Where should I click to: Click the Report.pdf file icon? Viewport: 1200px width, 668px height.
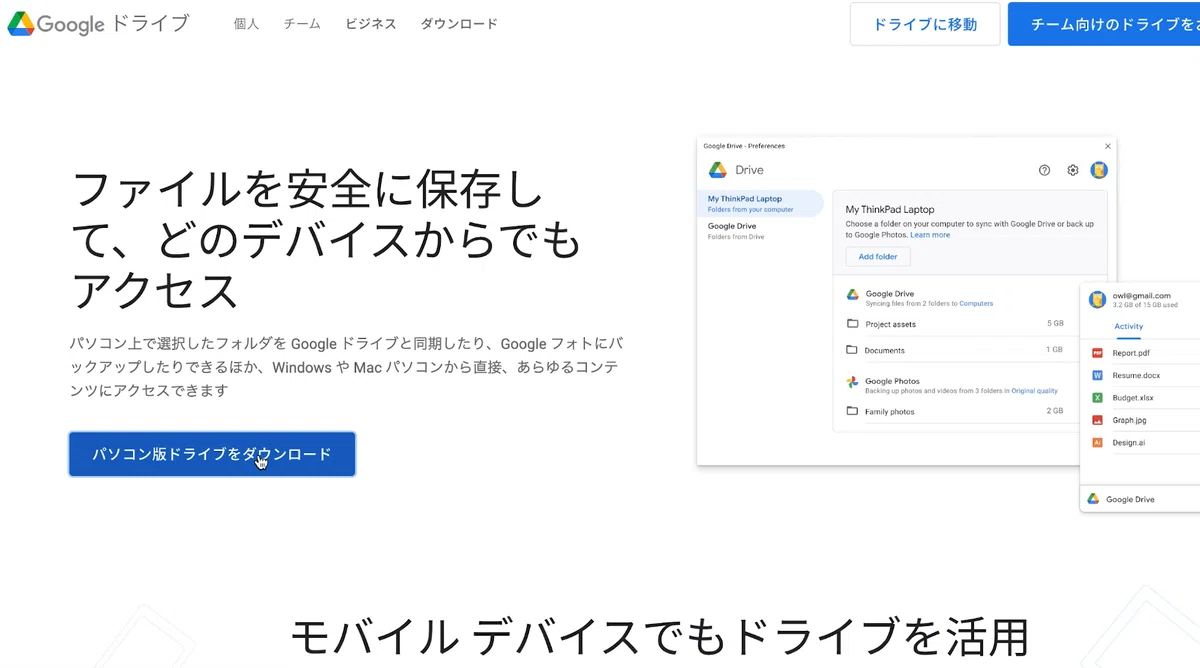pos(1097,353)
